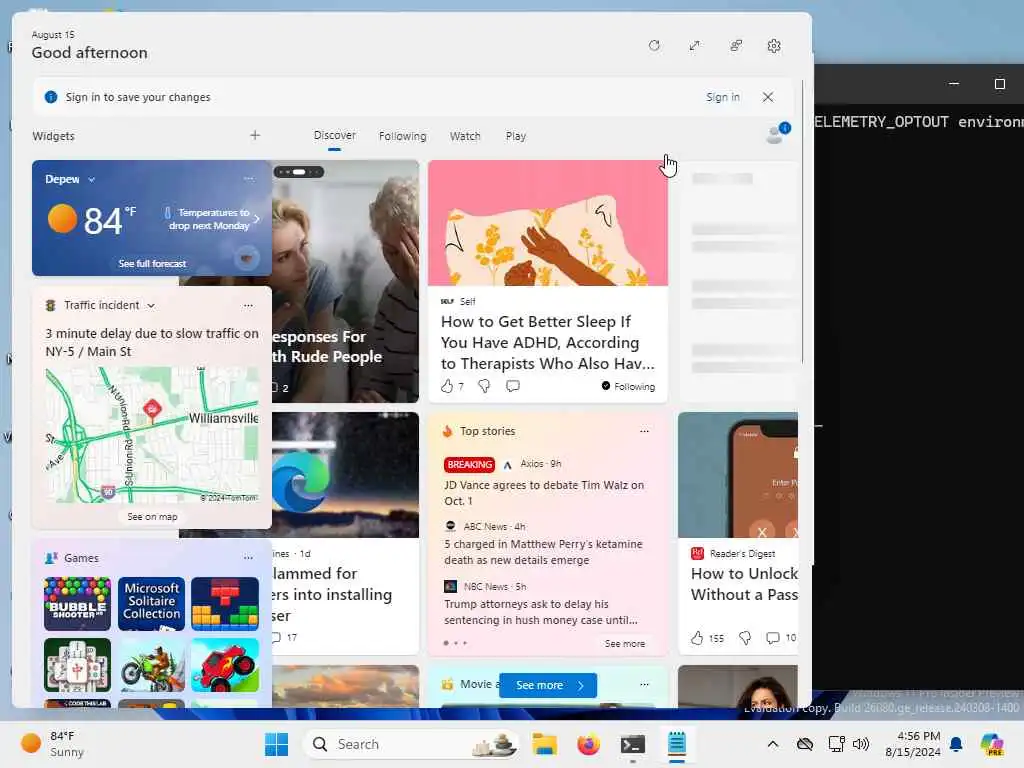This screenshot has width=1024, height=768.
Task: Open Reader's Digest article comments
Action: click(x=773, y=637)
